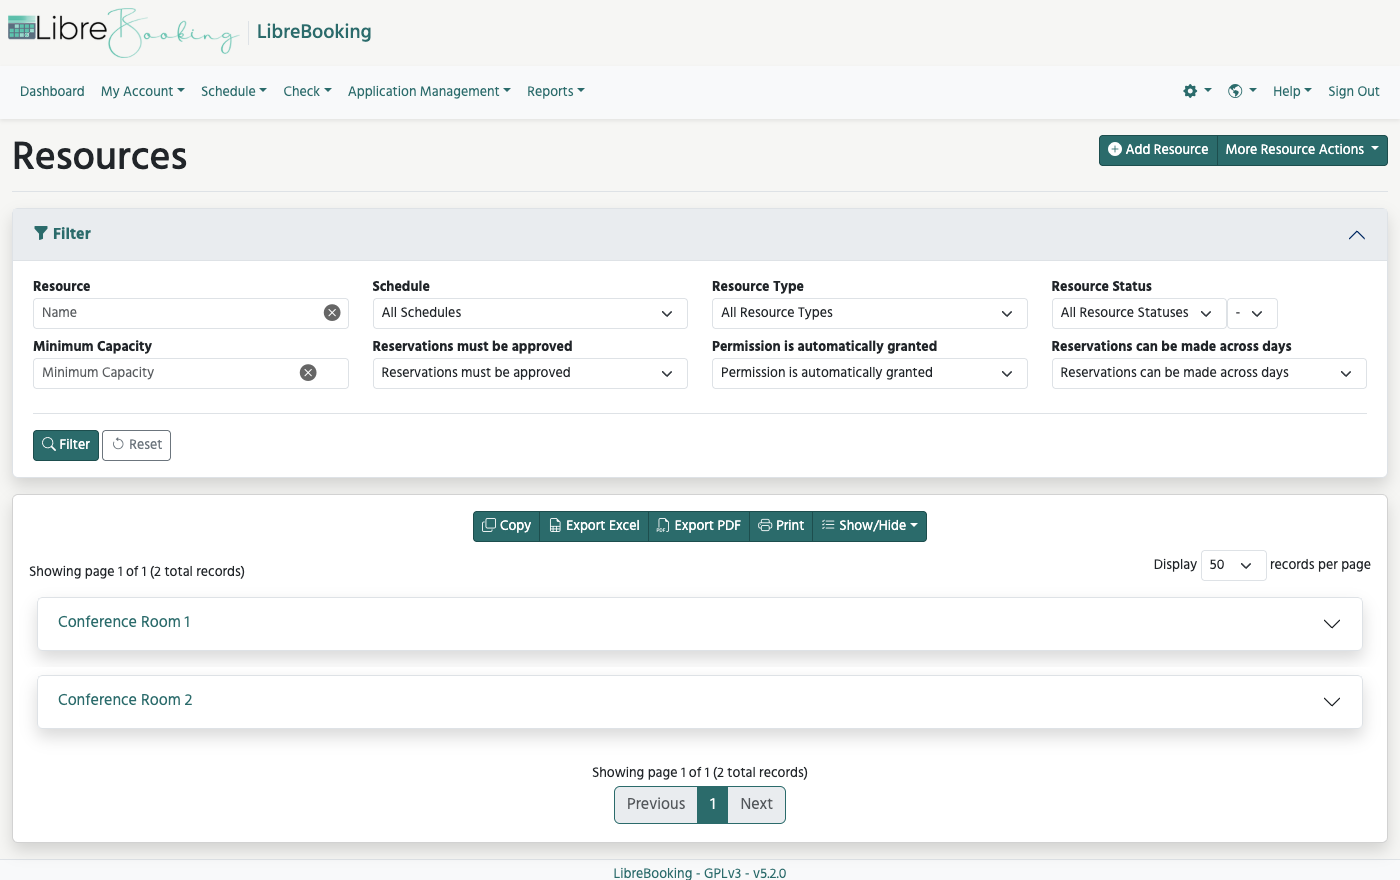The image size is (1400, 880).
Task: Open Conference Room 2 link
Action: (x=125, y=700)
